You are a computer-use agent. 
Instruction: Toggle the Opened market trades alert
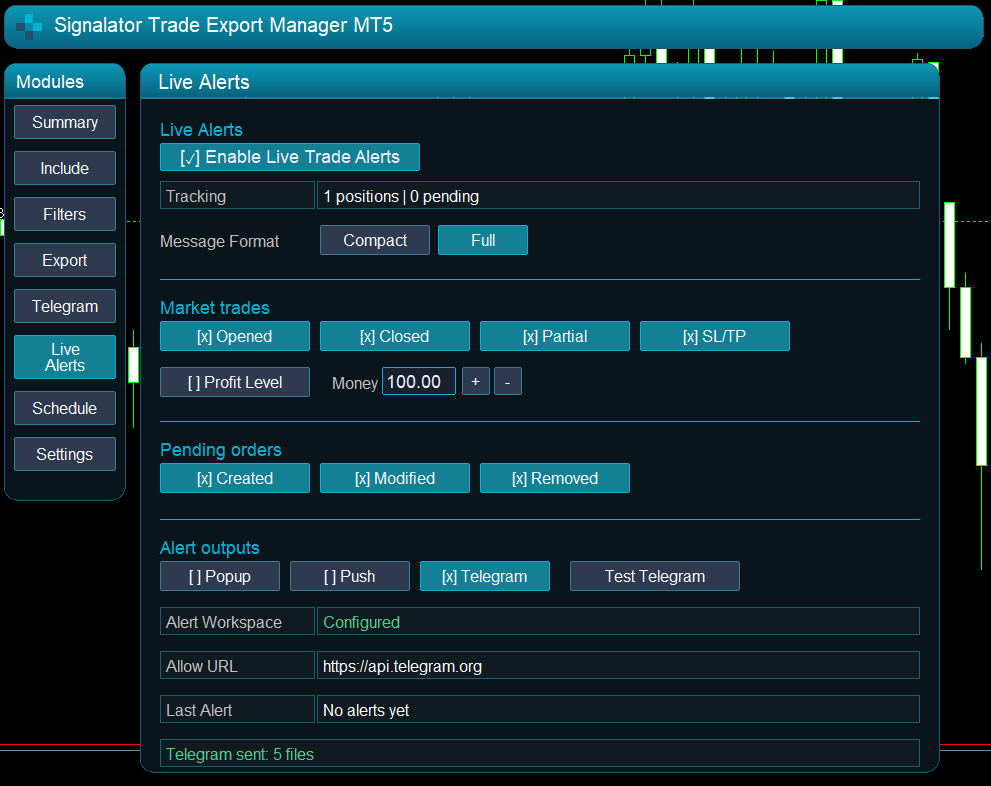pos(234,336)
